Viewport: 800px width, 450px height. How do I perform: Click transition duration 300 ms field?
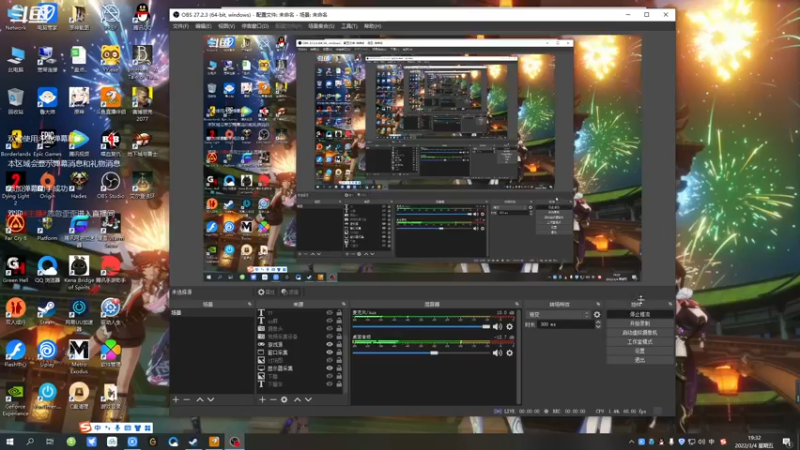tap(565, 324)
